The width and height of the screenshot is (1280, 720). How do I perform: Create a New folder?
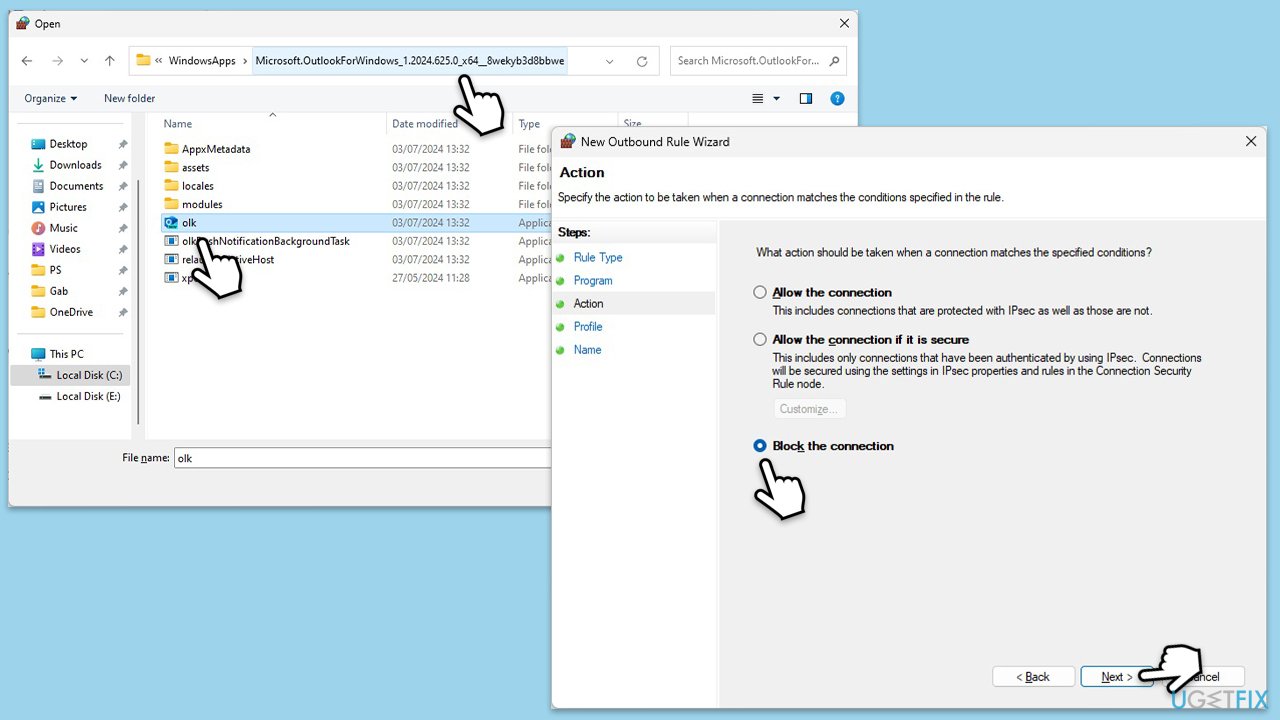tap(130, 98)
